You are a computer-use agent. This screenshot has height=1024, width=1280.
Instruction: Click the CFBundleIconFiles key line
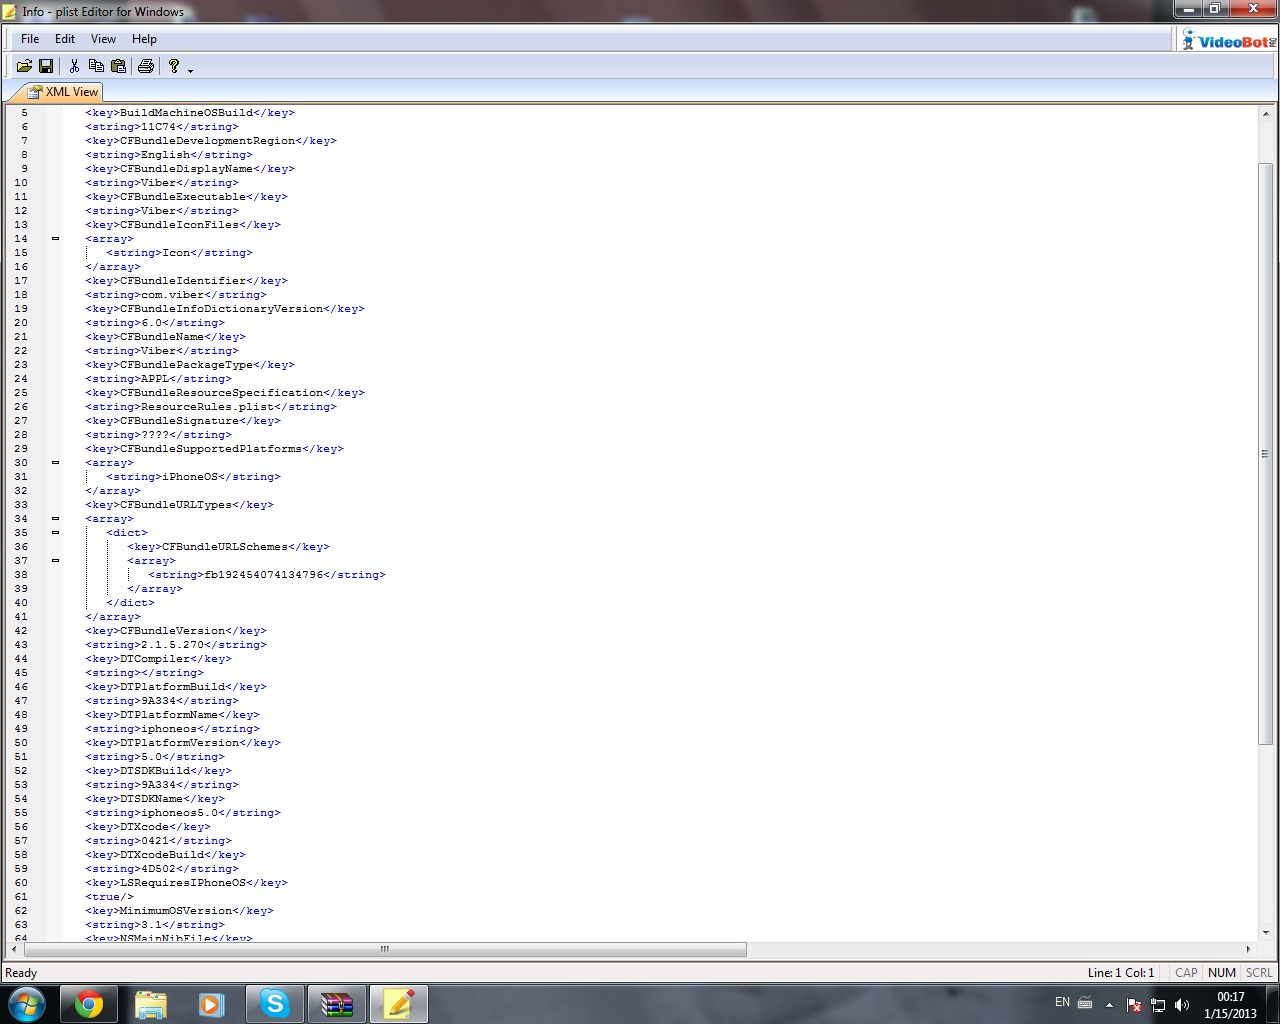click(183, 225)
